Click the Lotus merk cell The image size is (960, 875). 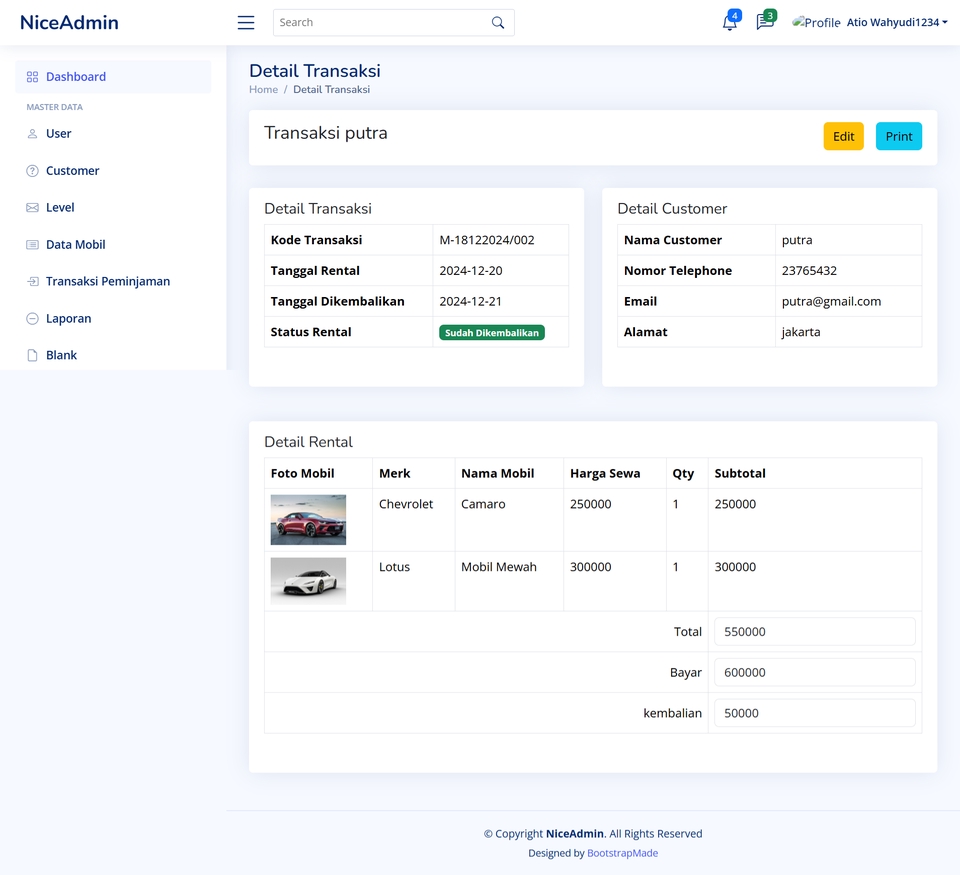(413, 581)
